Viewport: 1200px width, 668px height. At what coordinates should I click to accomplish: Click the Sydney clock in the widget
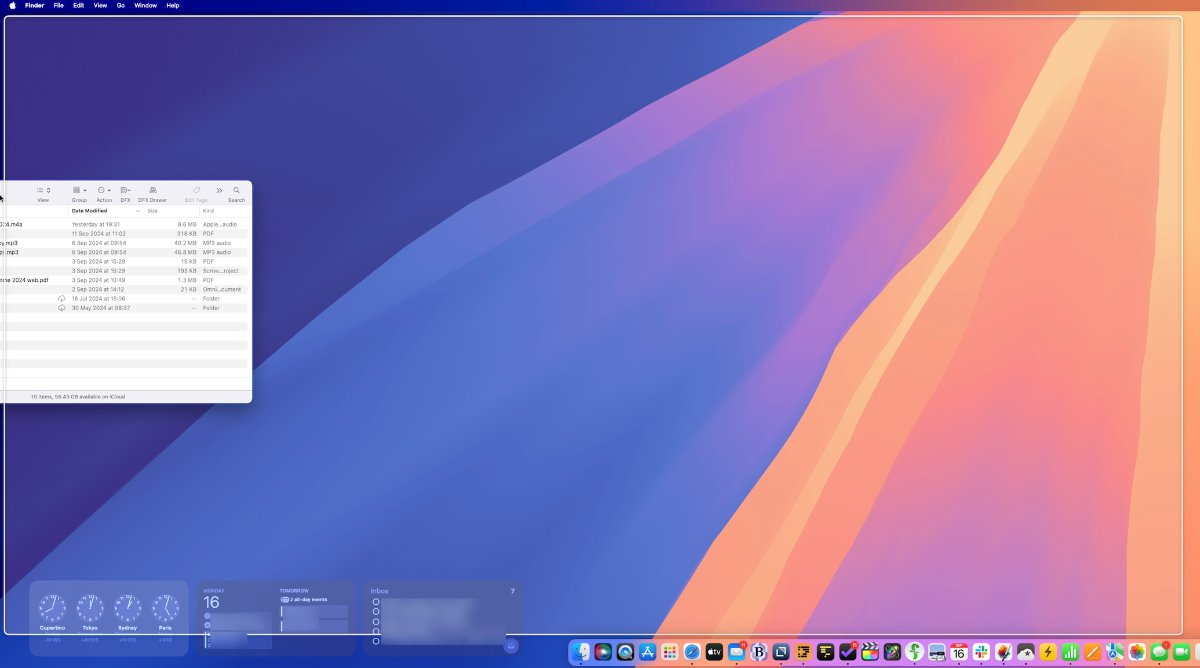(x=127, y=608)
